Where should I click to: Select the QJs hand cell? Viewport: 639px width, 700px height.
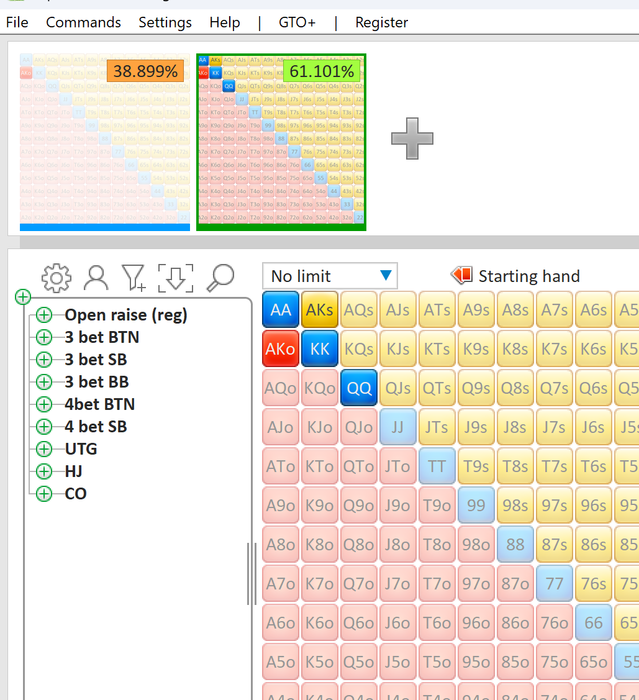coord(398,388)
